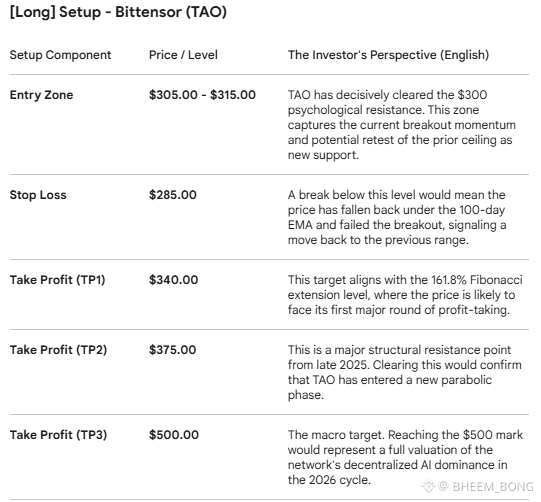
Task: Click the $285.00 stop loss value
Action: point(173,195)
